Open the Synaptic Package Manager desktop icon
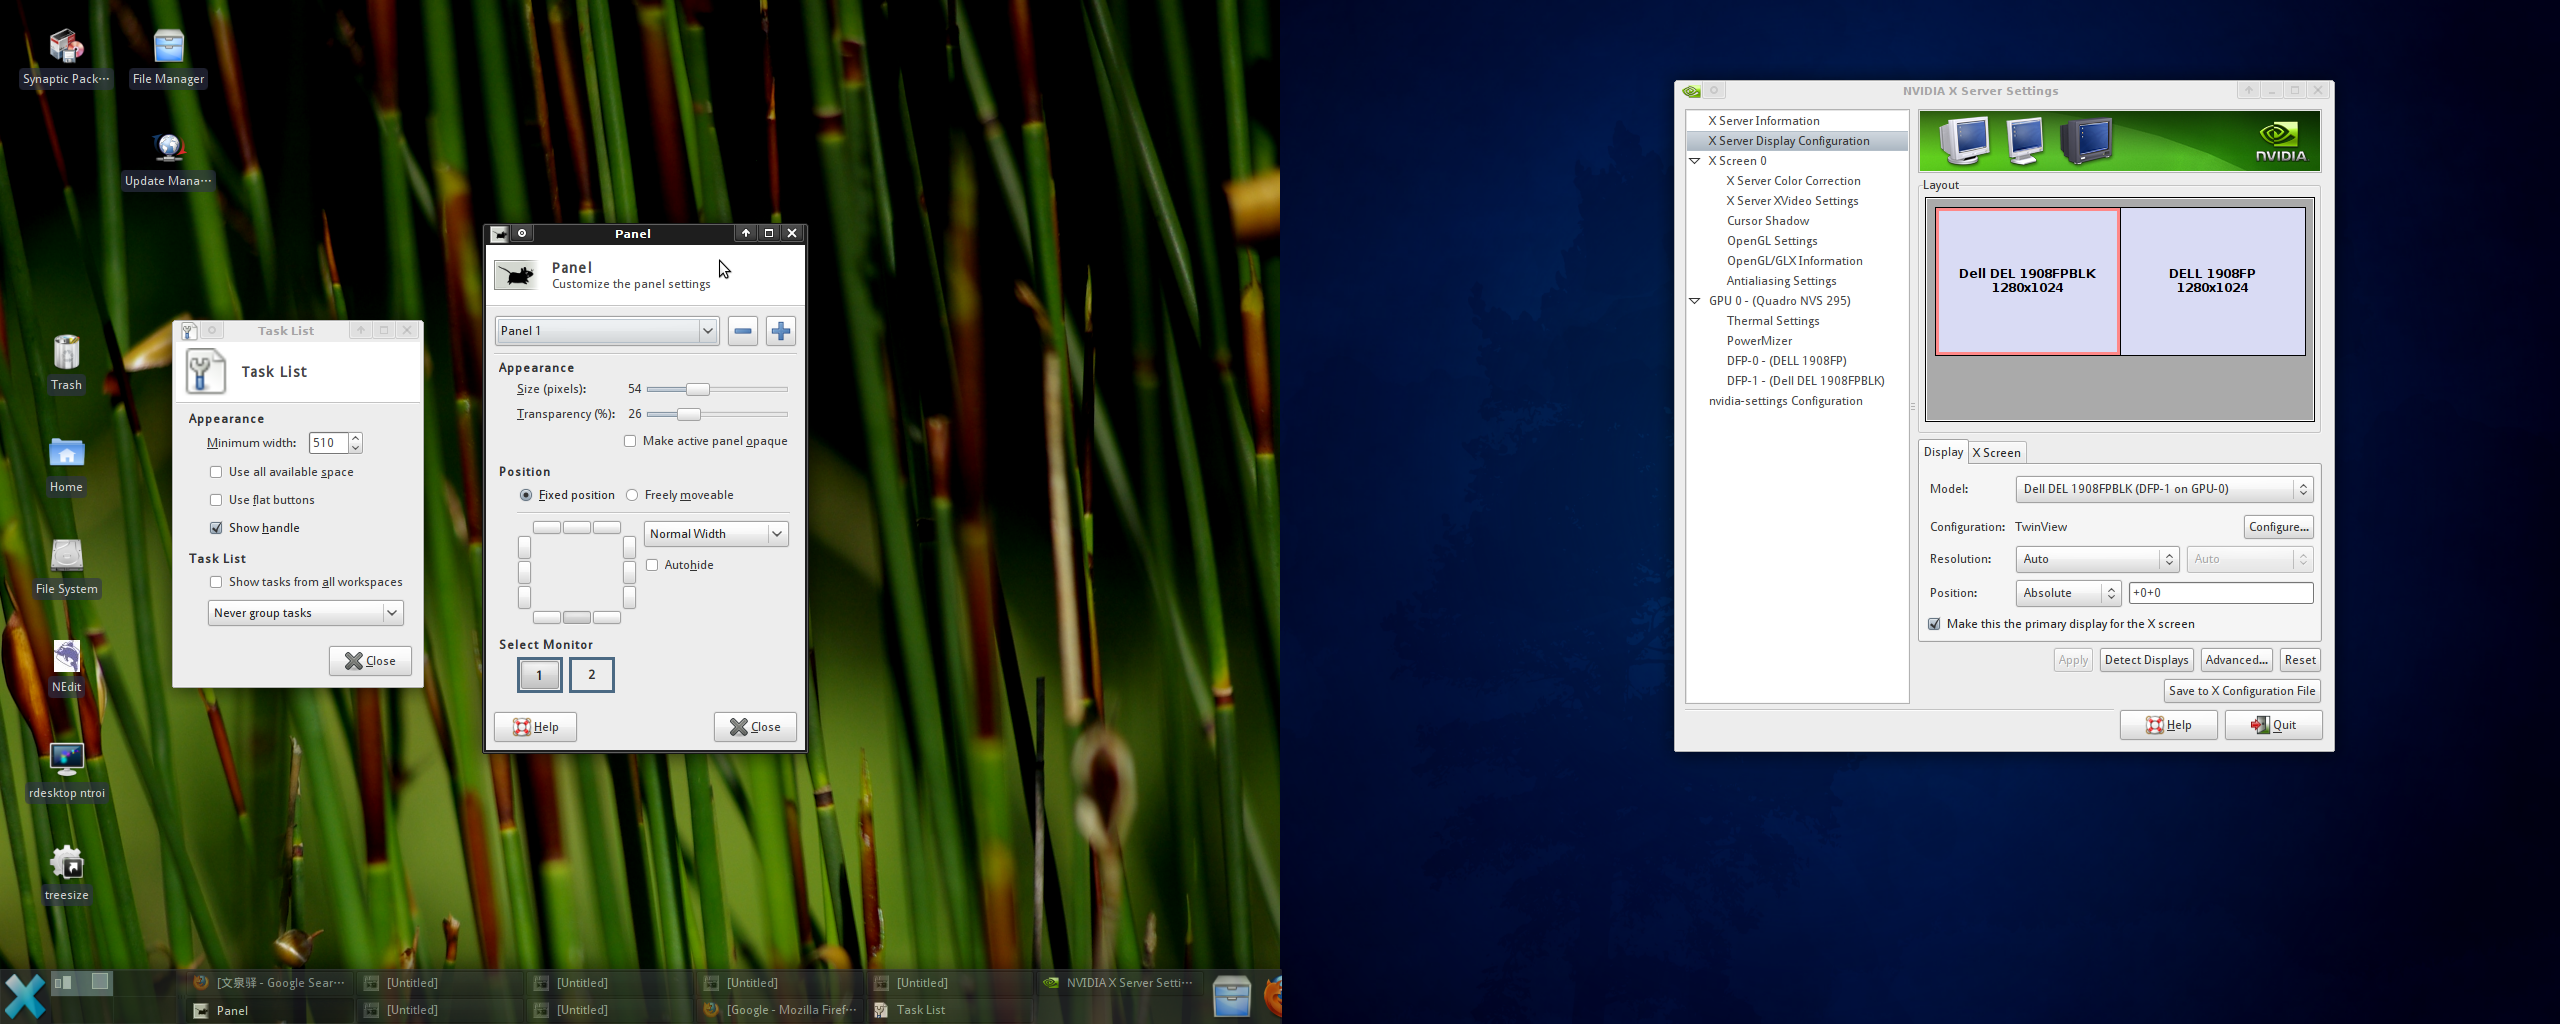 66,46
